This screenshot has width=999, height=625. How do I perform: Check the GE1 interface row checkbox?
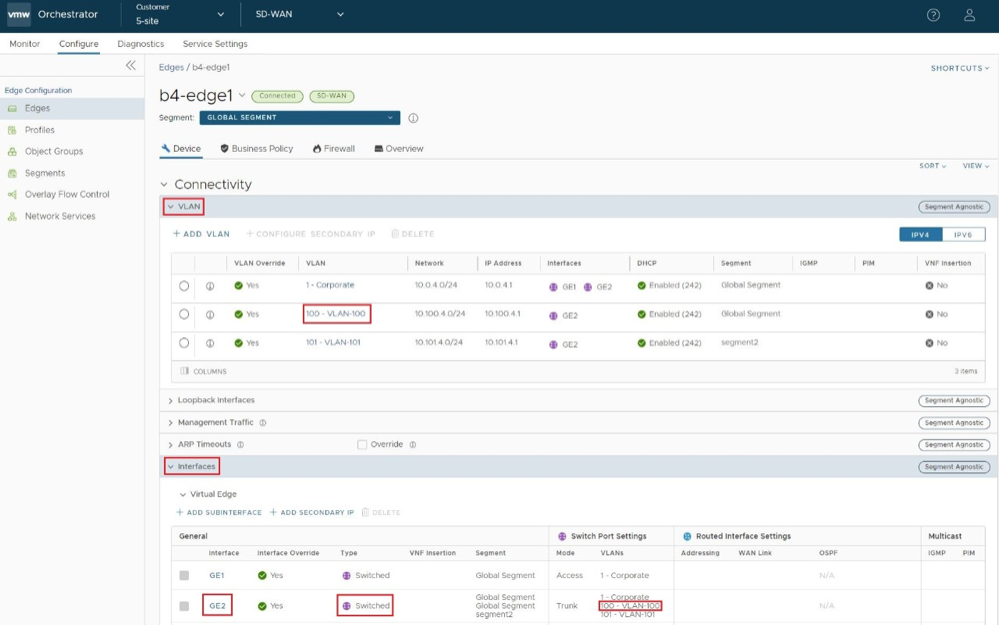pyautogui.click(x=184, y=576)
